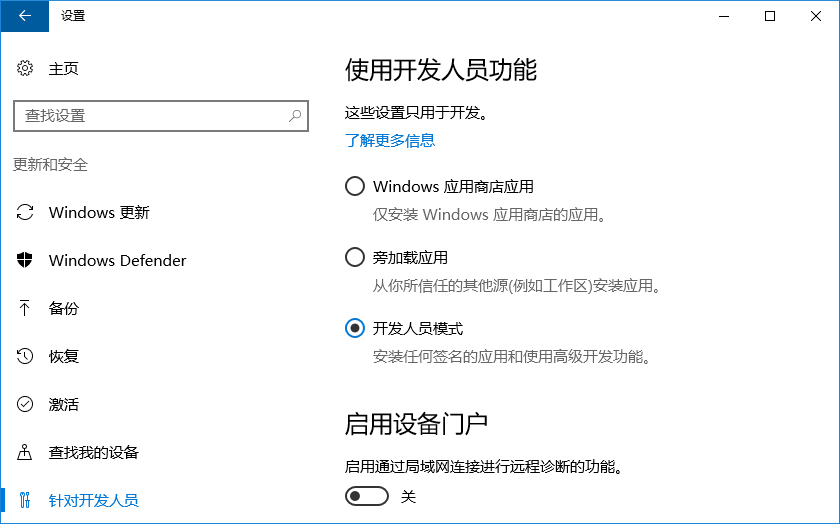Open the 主页 home link
Image resolution: width=840 pixels, height=524 pixels.
click(63, 68)
